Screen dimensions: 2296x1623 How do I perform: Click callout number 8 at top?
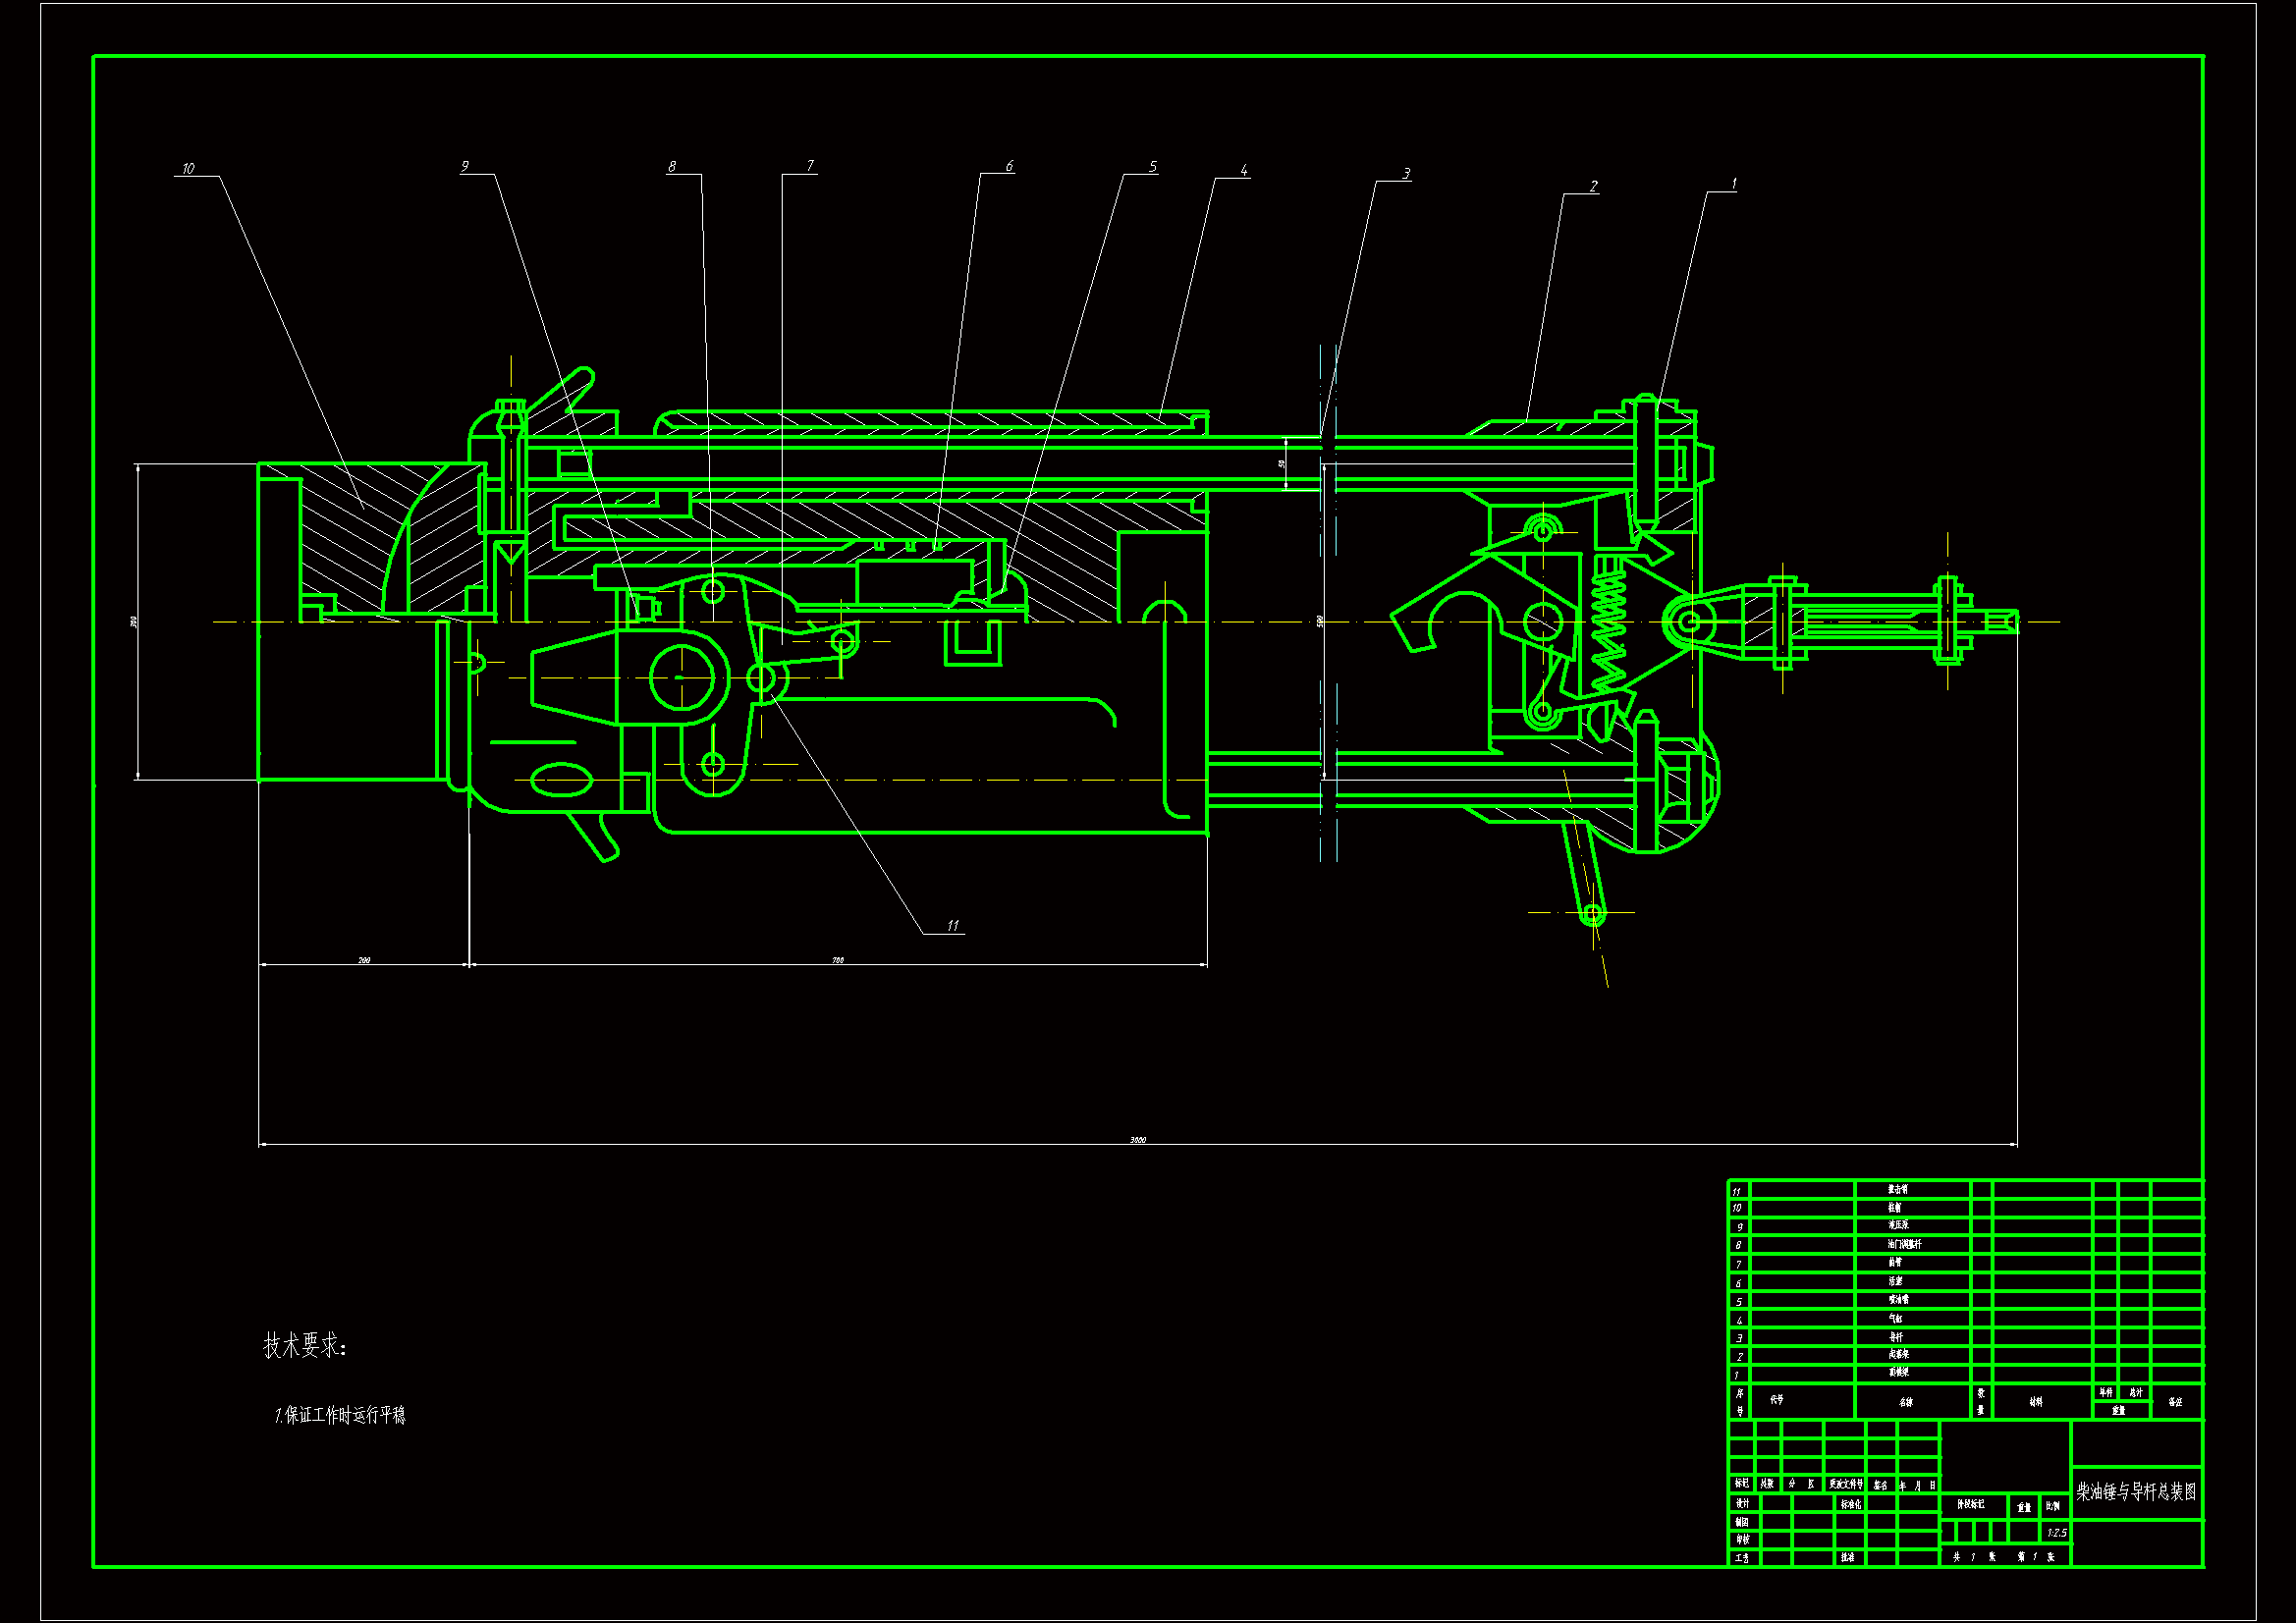[x=672, y=166]
